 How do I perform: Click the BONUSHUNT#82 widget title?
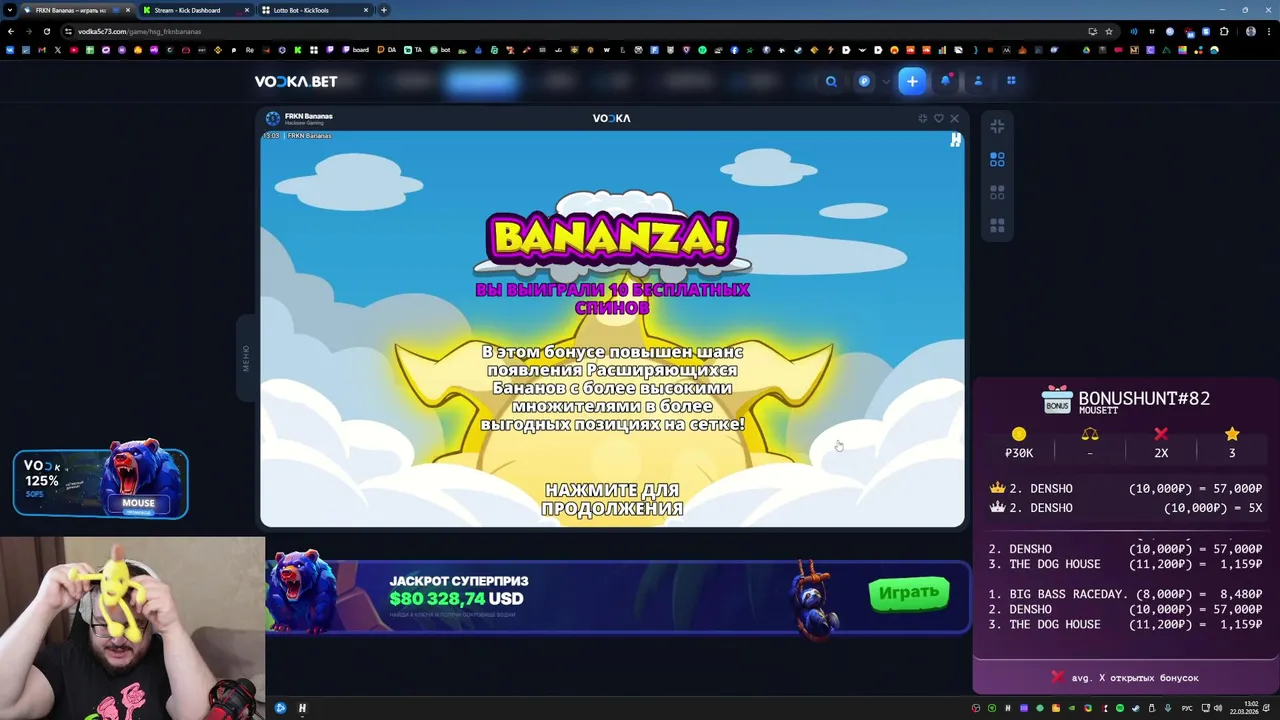pyautogui.click(x=1144, y=398)
